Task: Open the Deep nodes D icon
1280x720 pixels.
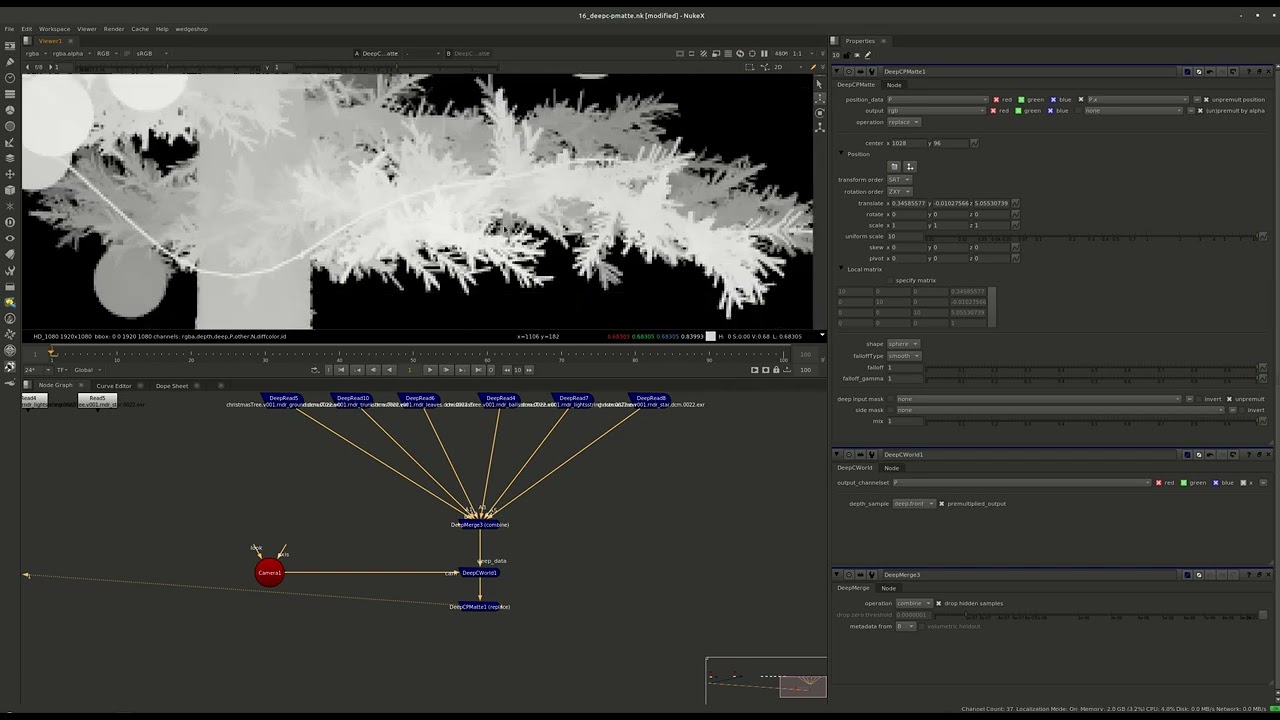Action: 10,222
